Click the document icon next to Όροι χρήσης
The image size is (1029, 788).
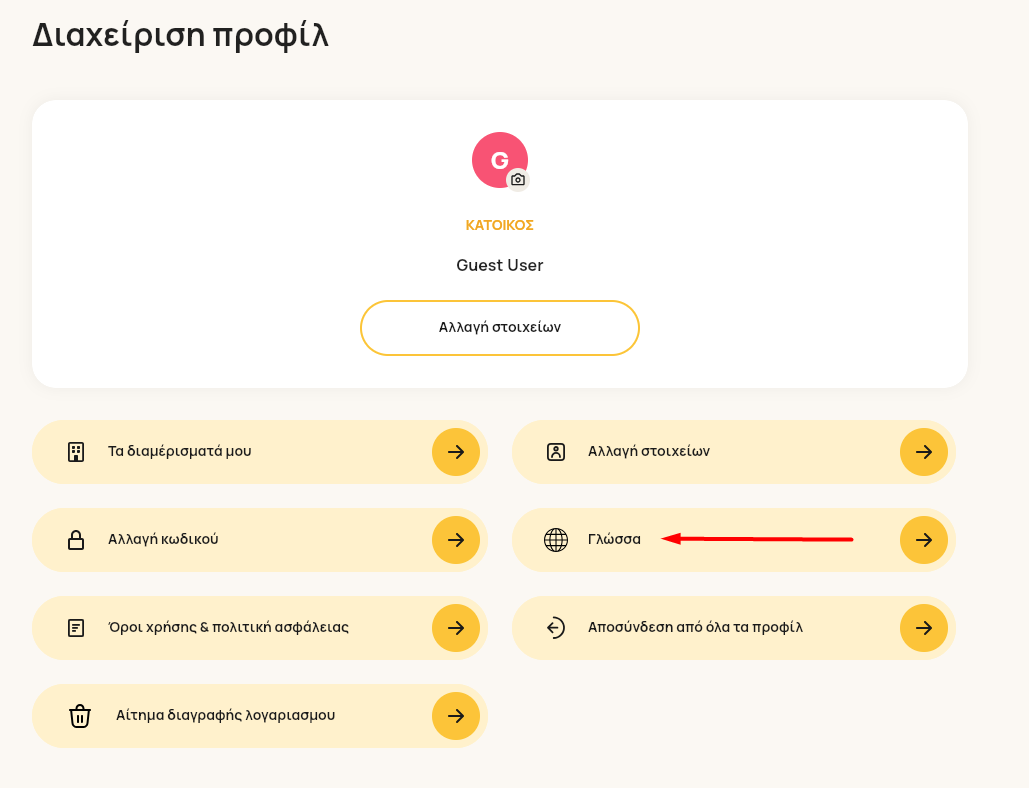[x=76, y=628]
